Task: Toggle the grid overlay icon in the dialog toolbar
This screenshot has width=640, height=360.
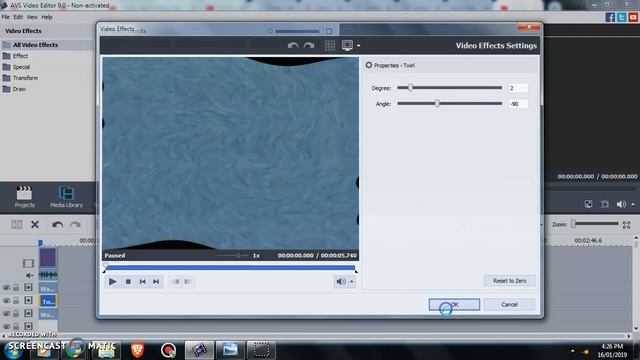Action: (330, 45)
